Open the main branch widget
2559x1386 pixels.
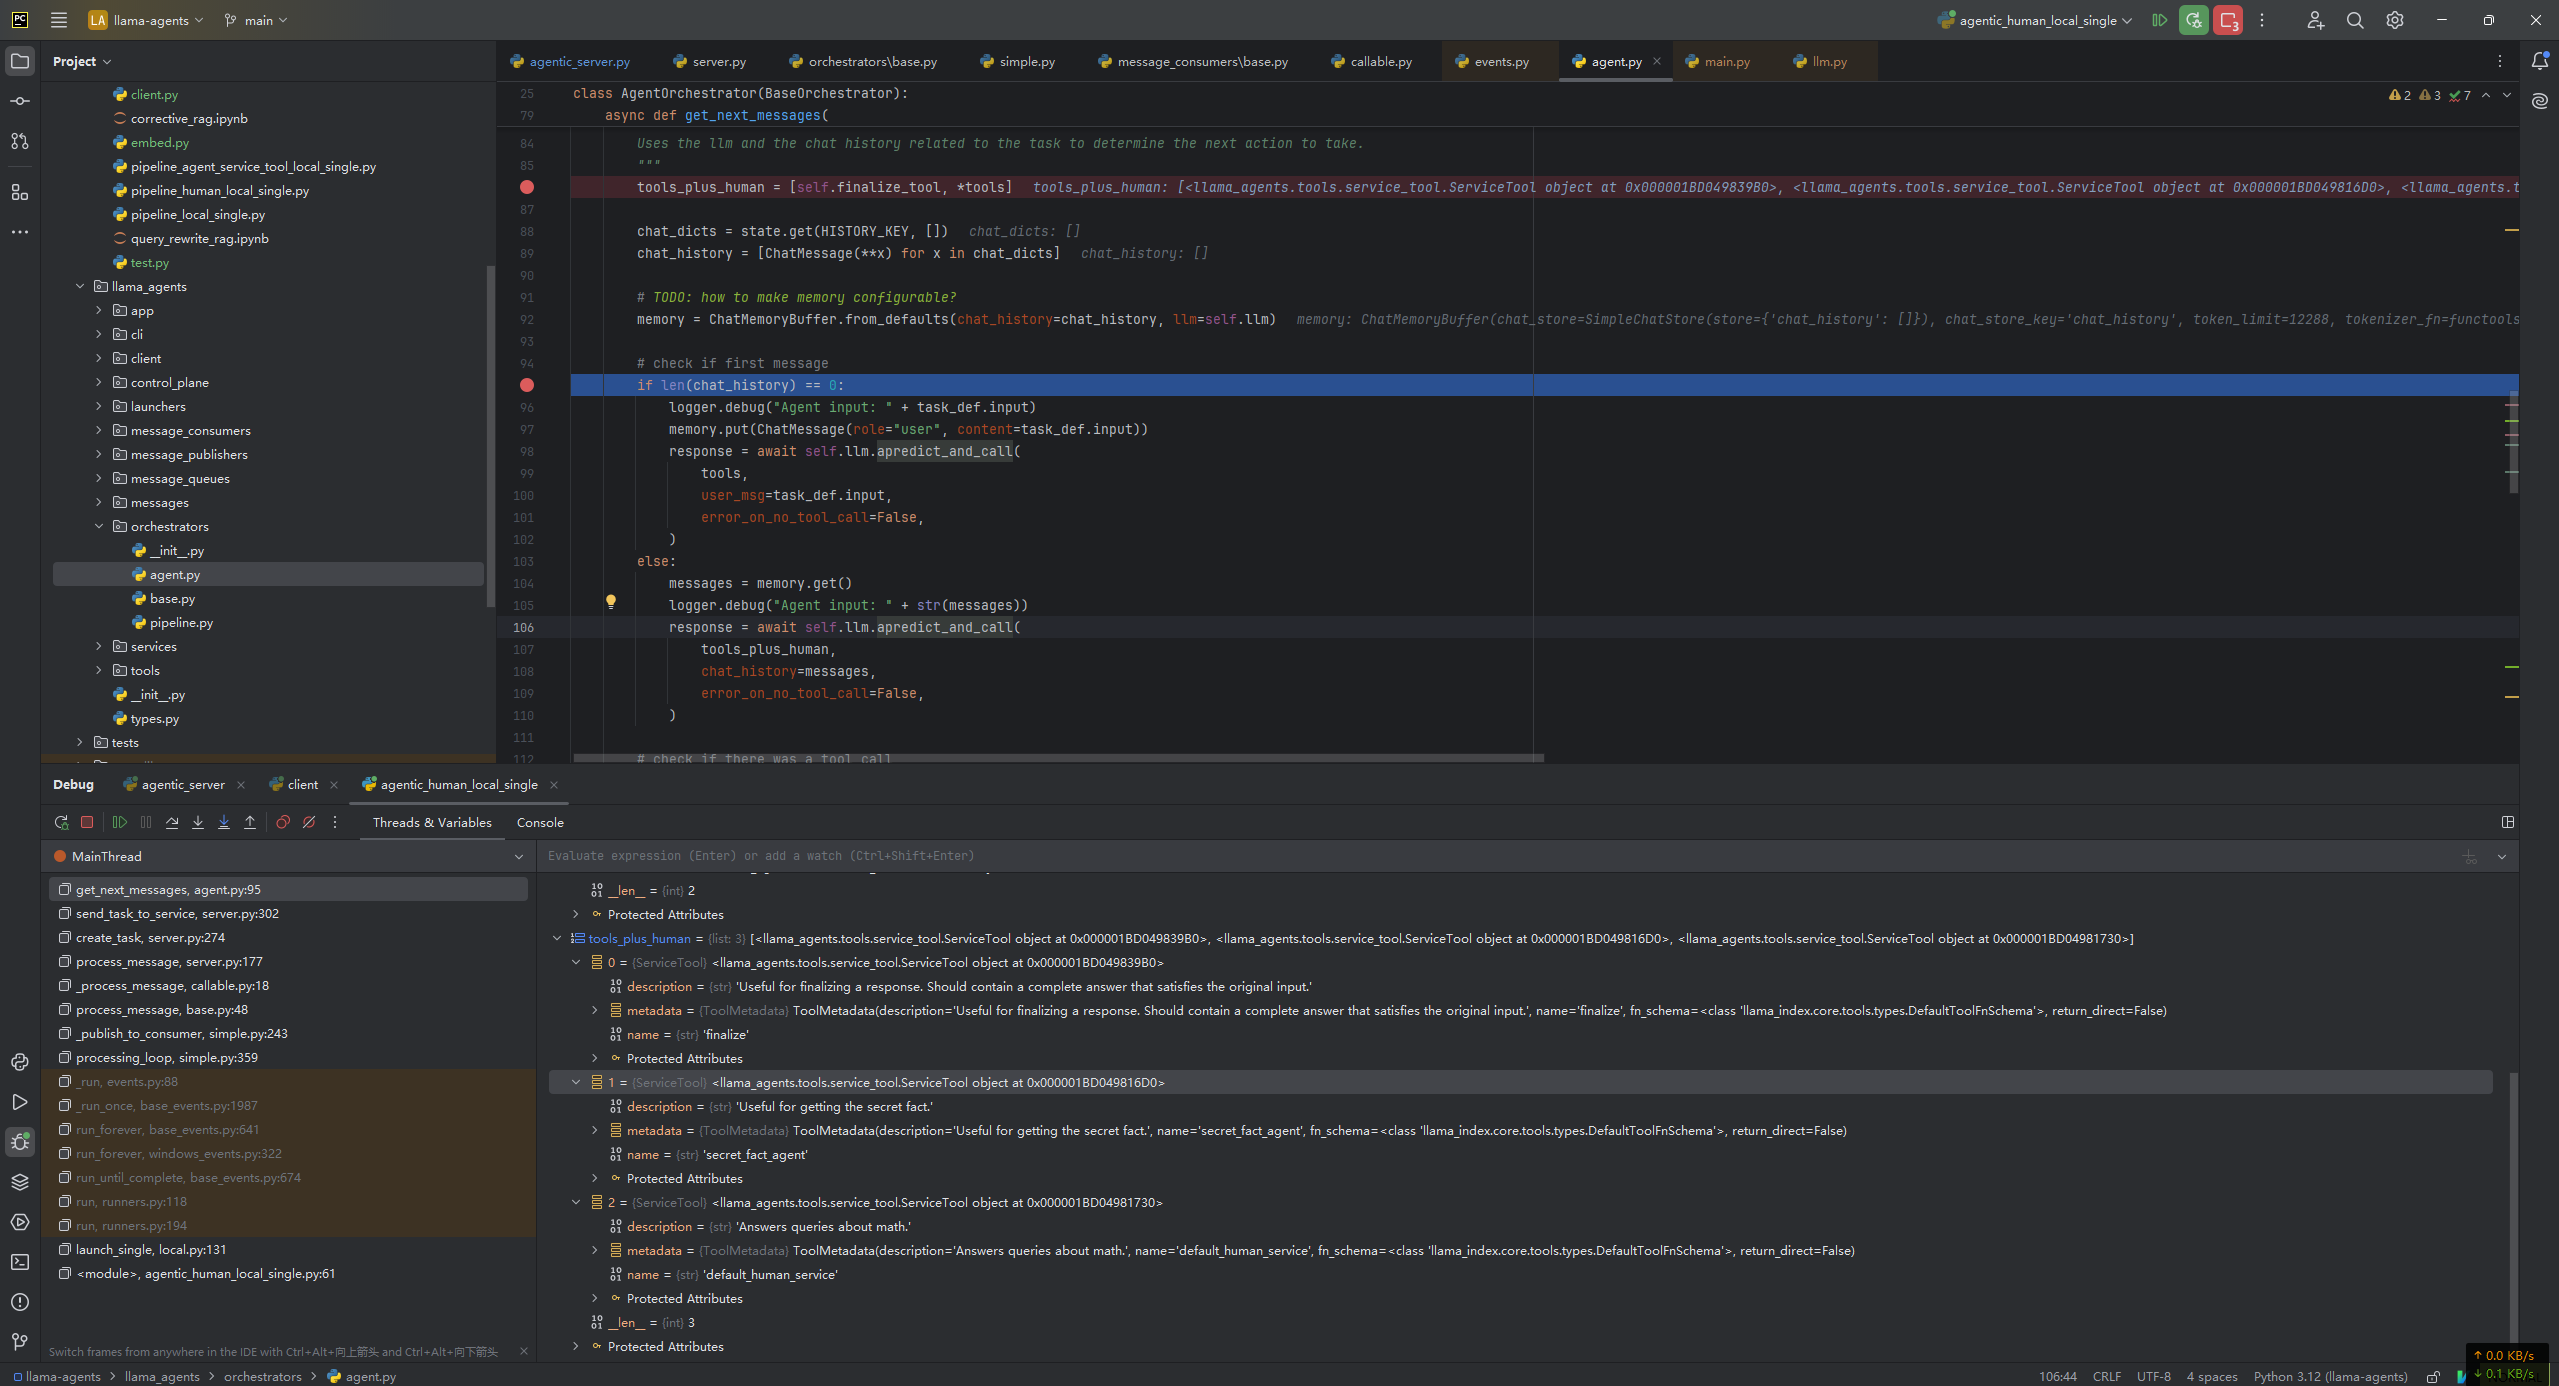click(x=257, y=20)
